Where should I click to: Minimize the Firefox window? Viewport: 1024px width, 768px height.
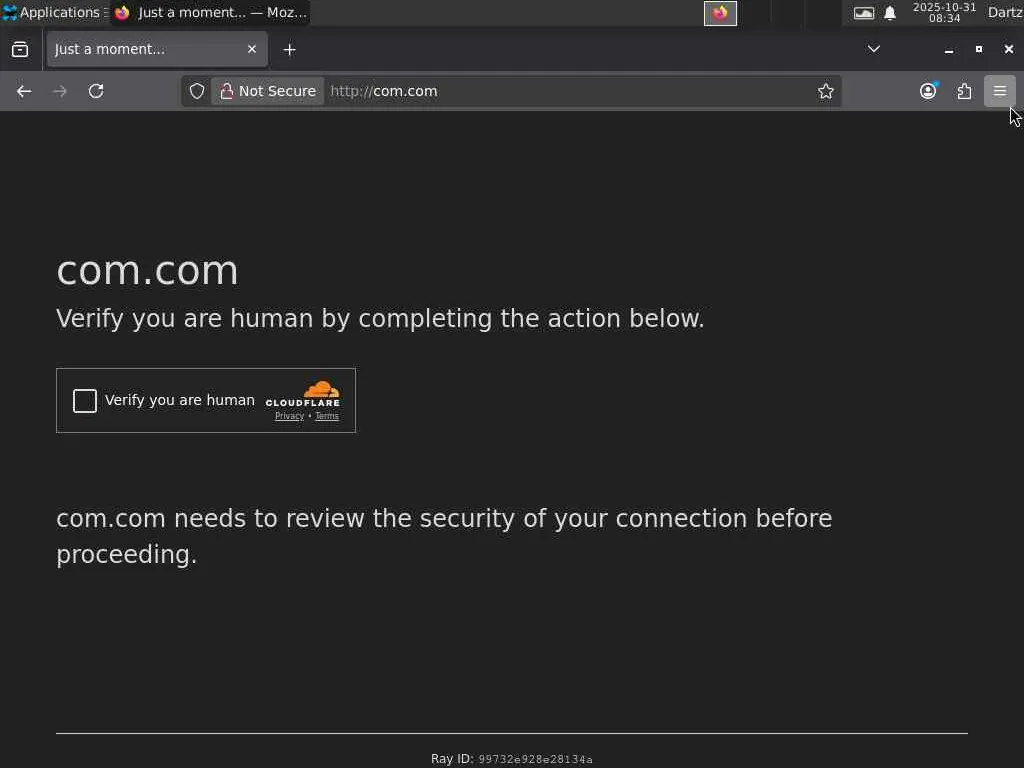[949, 50]
